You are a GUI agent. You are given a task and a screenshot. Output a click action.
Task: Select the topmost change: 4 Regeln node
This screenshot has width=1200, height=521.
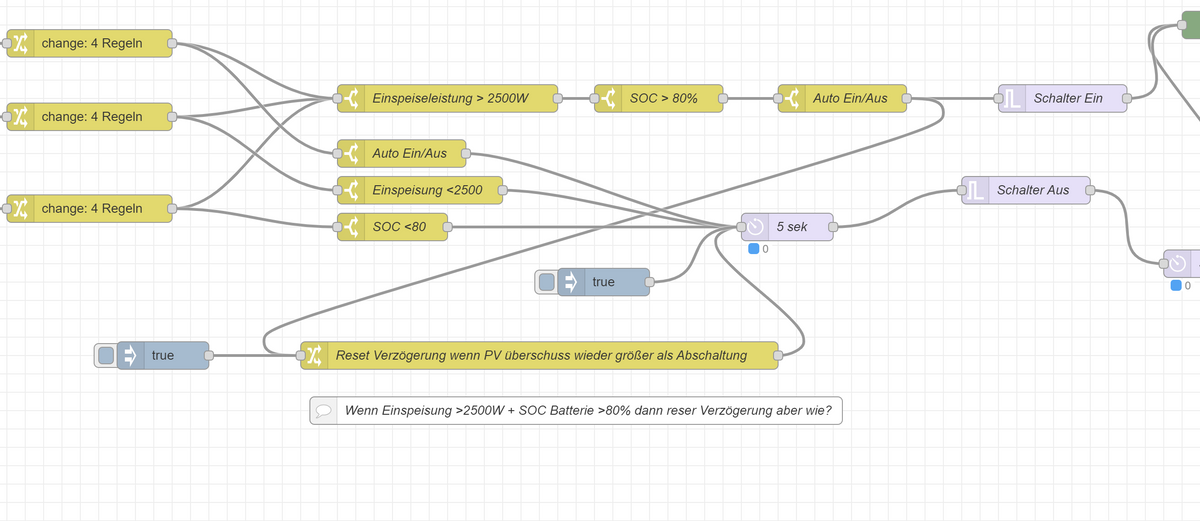[90, 44]
